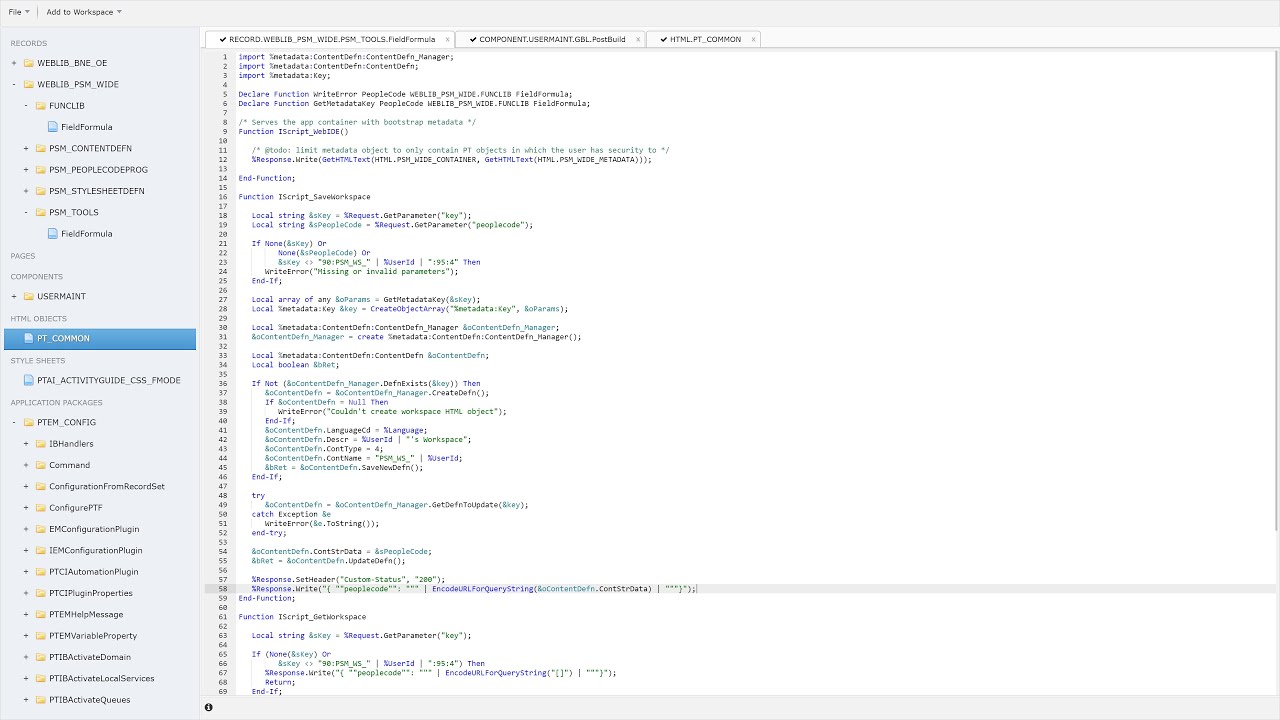Screen dimensions: 1280x720
Task: Close the PSM_TOOLS.FieldFormula tab
Action: tap(447, 40)
